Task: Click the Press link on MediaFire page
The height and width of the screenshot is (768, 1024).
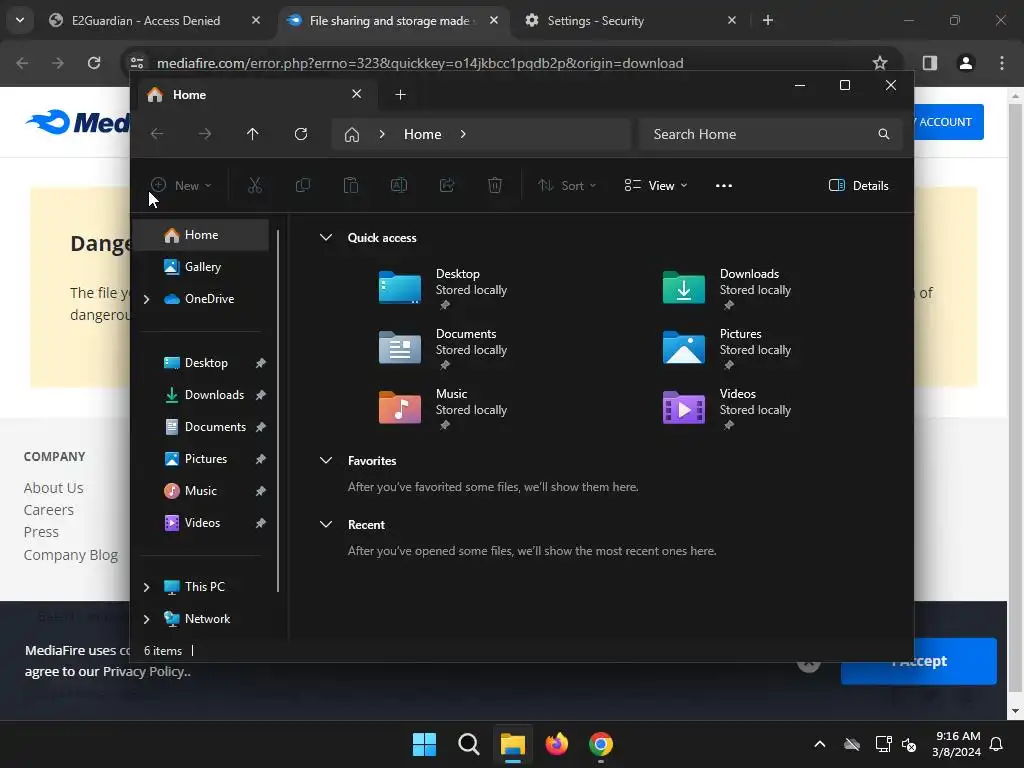Action: tap(41, 532)
